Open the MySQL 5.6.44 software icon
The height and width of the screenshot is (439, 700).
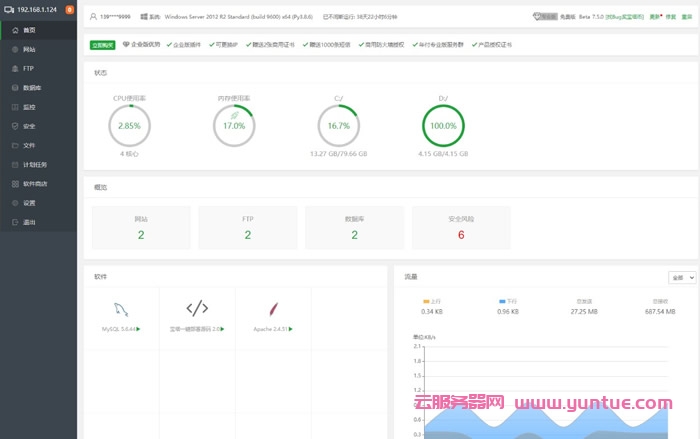(121, 308)
